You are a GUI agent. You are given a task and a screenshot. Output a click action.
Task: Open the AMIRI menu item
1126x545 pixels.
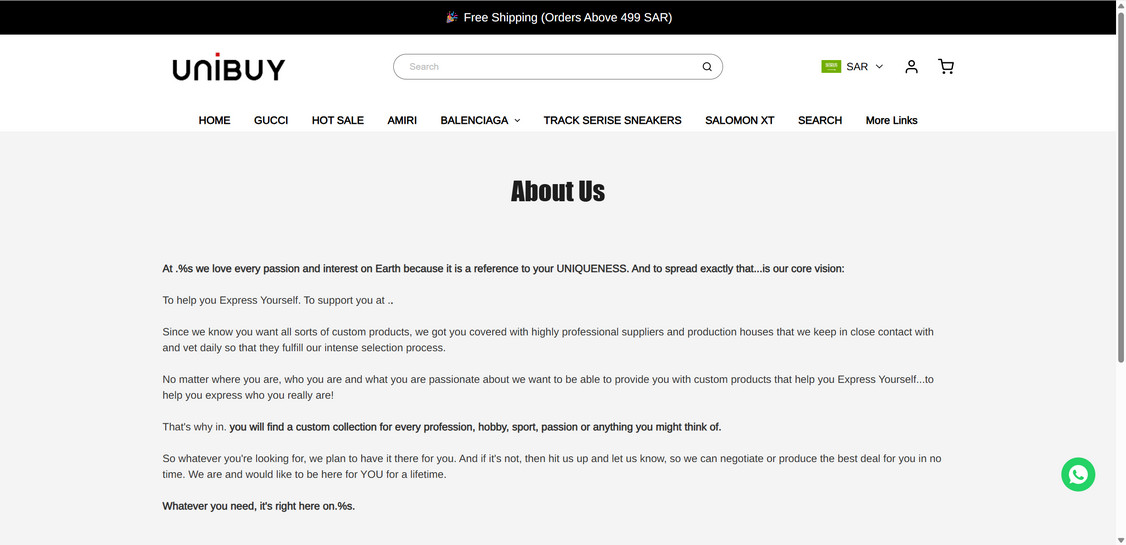coord(402,121)
